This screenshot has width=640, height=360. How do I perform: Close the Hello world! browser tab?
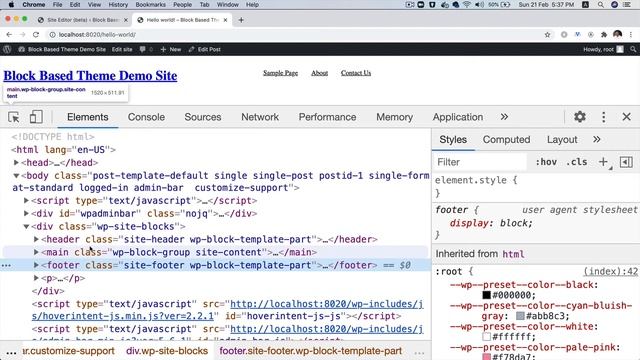pyautogui.click(x=225, y=20)
